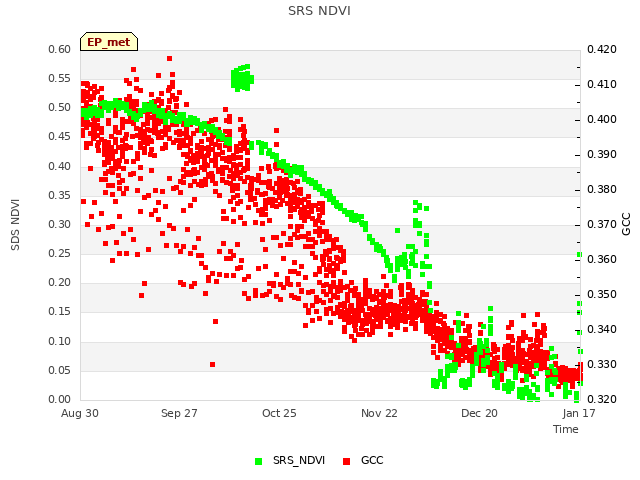Click the 0.320 right axis value
Screen dimensions: 640x480
click(x=602, y=399)
